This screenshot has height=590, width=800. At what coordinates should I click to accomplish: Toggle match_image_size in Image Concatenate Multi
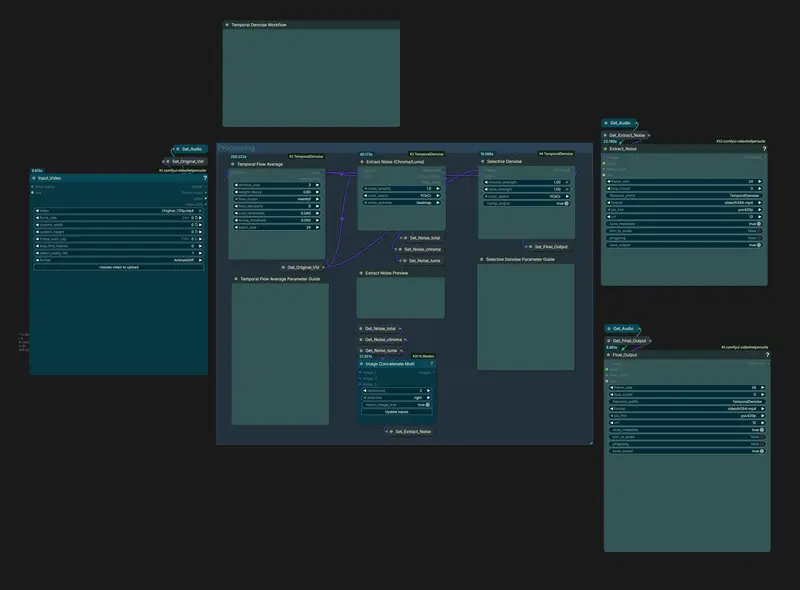coord(428,404)
